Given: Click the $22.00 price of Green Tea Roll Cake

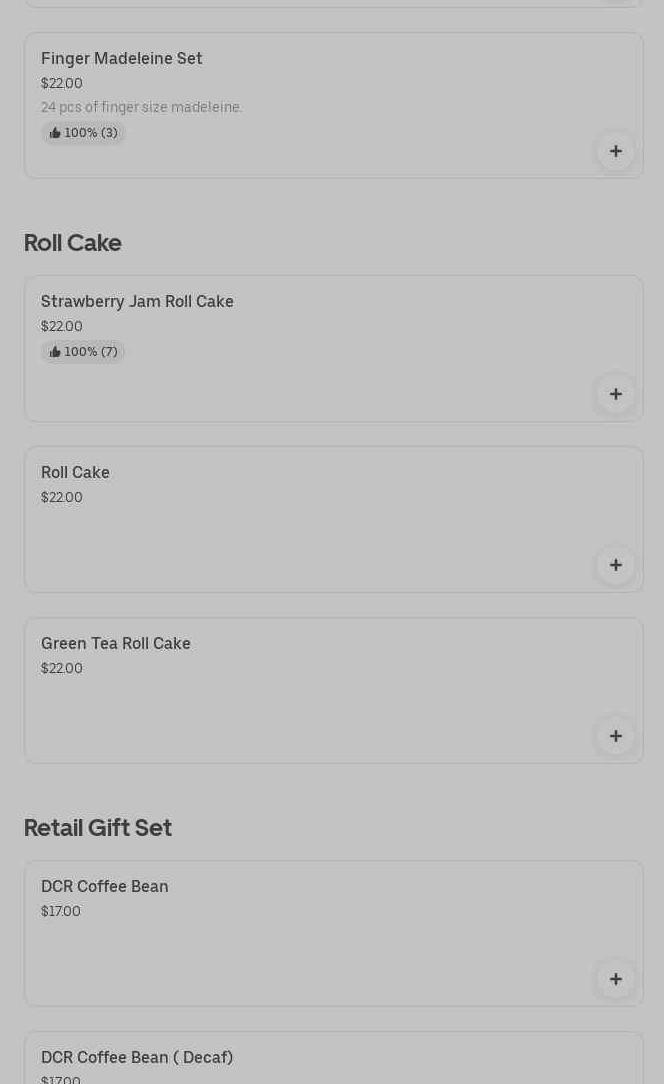Looking at the screenshot, I should (62, 668).
